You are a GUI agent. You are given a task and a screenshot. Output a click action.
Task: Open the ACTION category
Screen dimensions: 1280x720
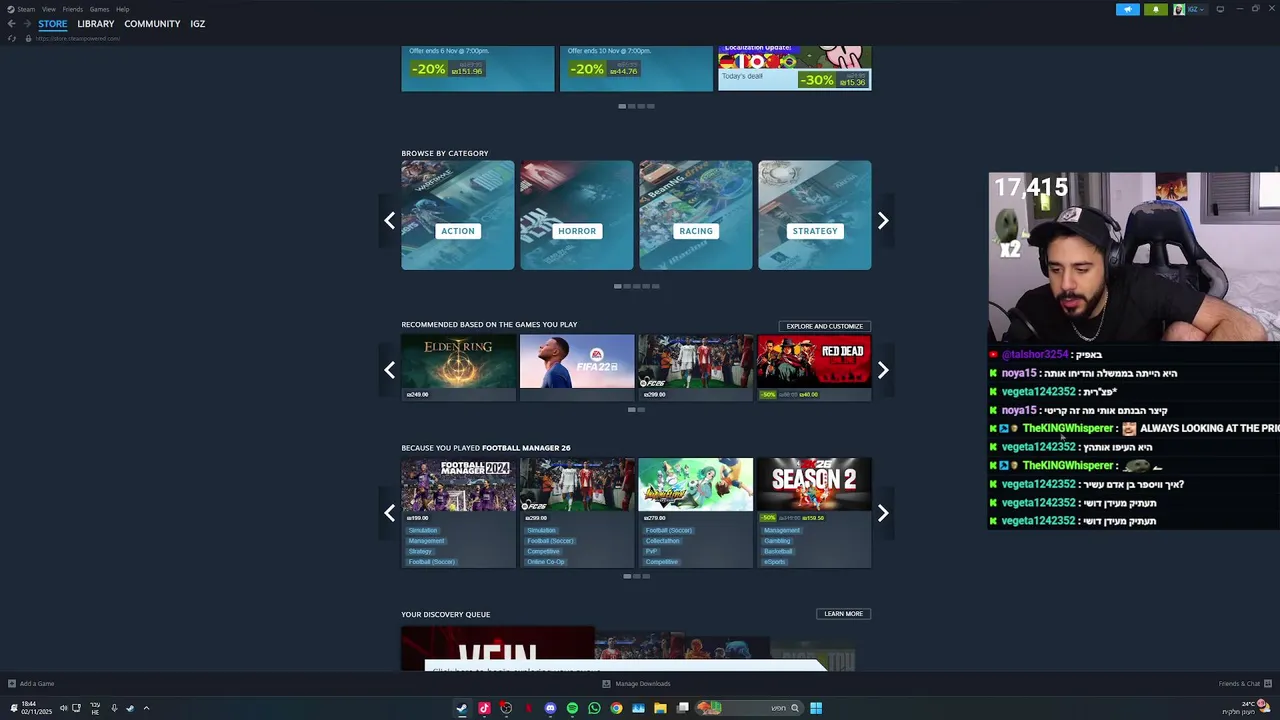[x=458, y=215]
